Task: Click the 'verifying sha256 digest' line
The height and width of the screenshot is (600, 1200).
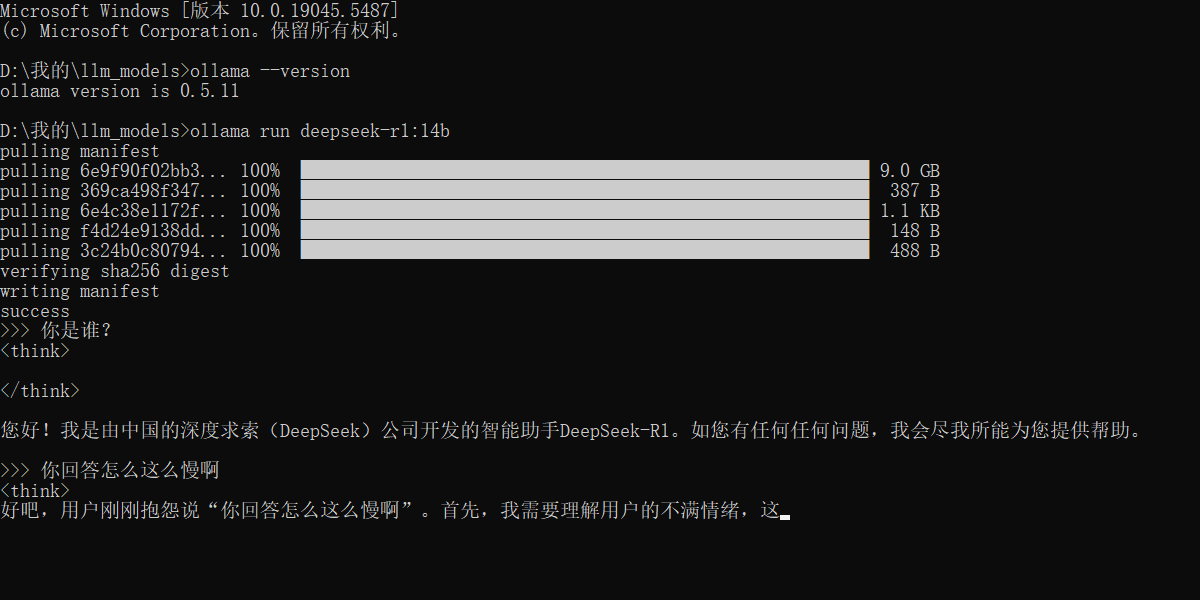Action: pyautogui.click(x=115, y=271)
